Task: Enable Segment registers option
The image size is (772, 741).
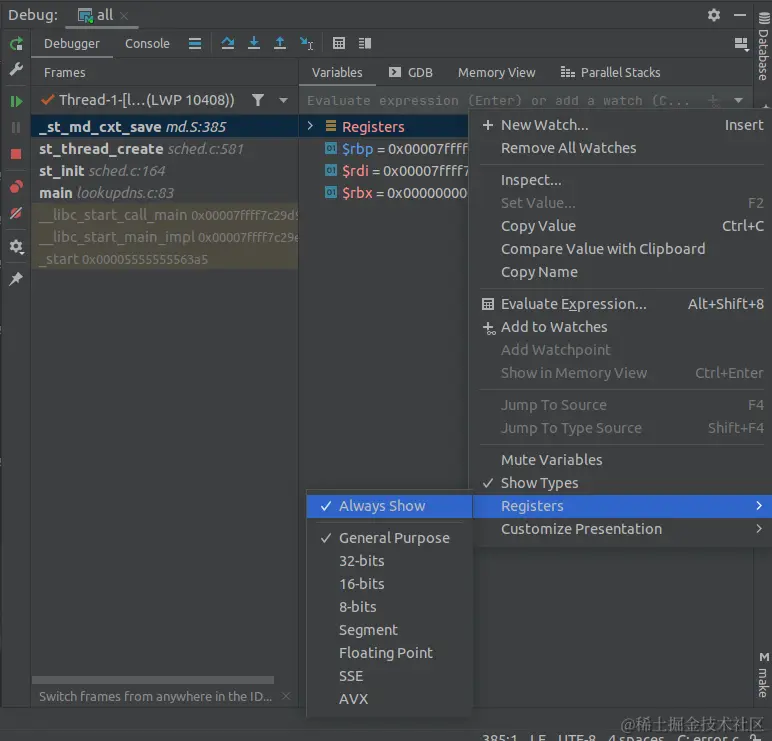Action: point(389,630)
